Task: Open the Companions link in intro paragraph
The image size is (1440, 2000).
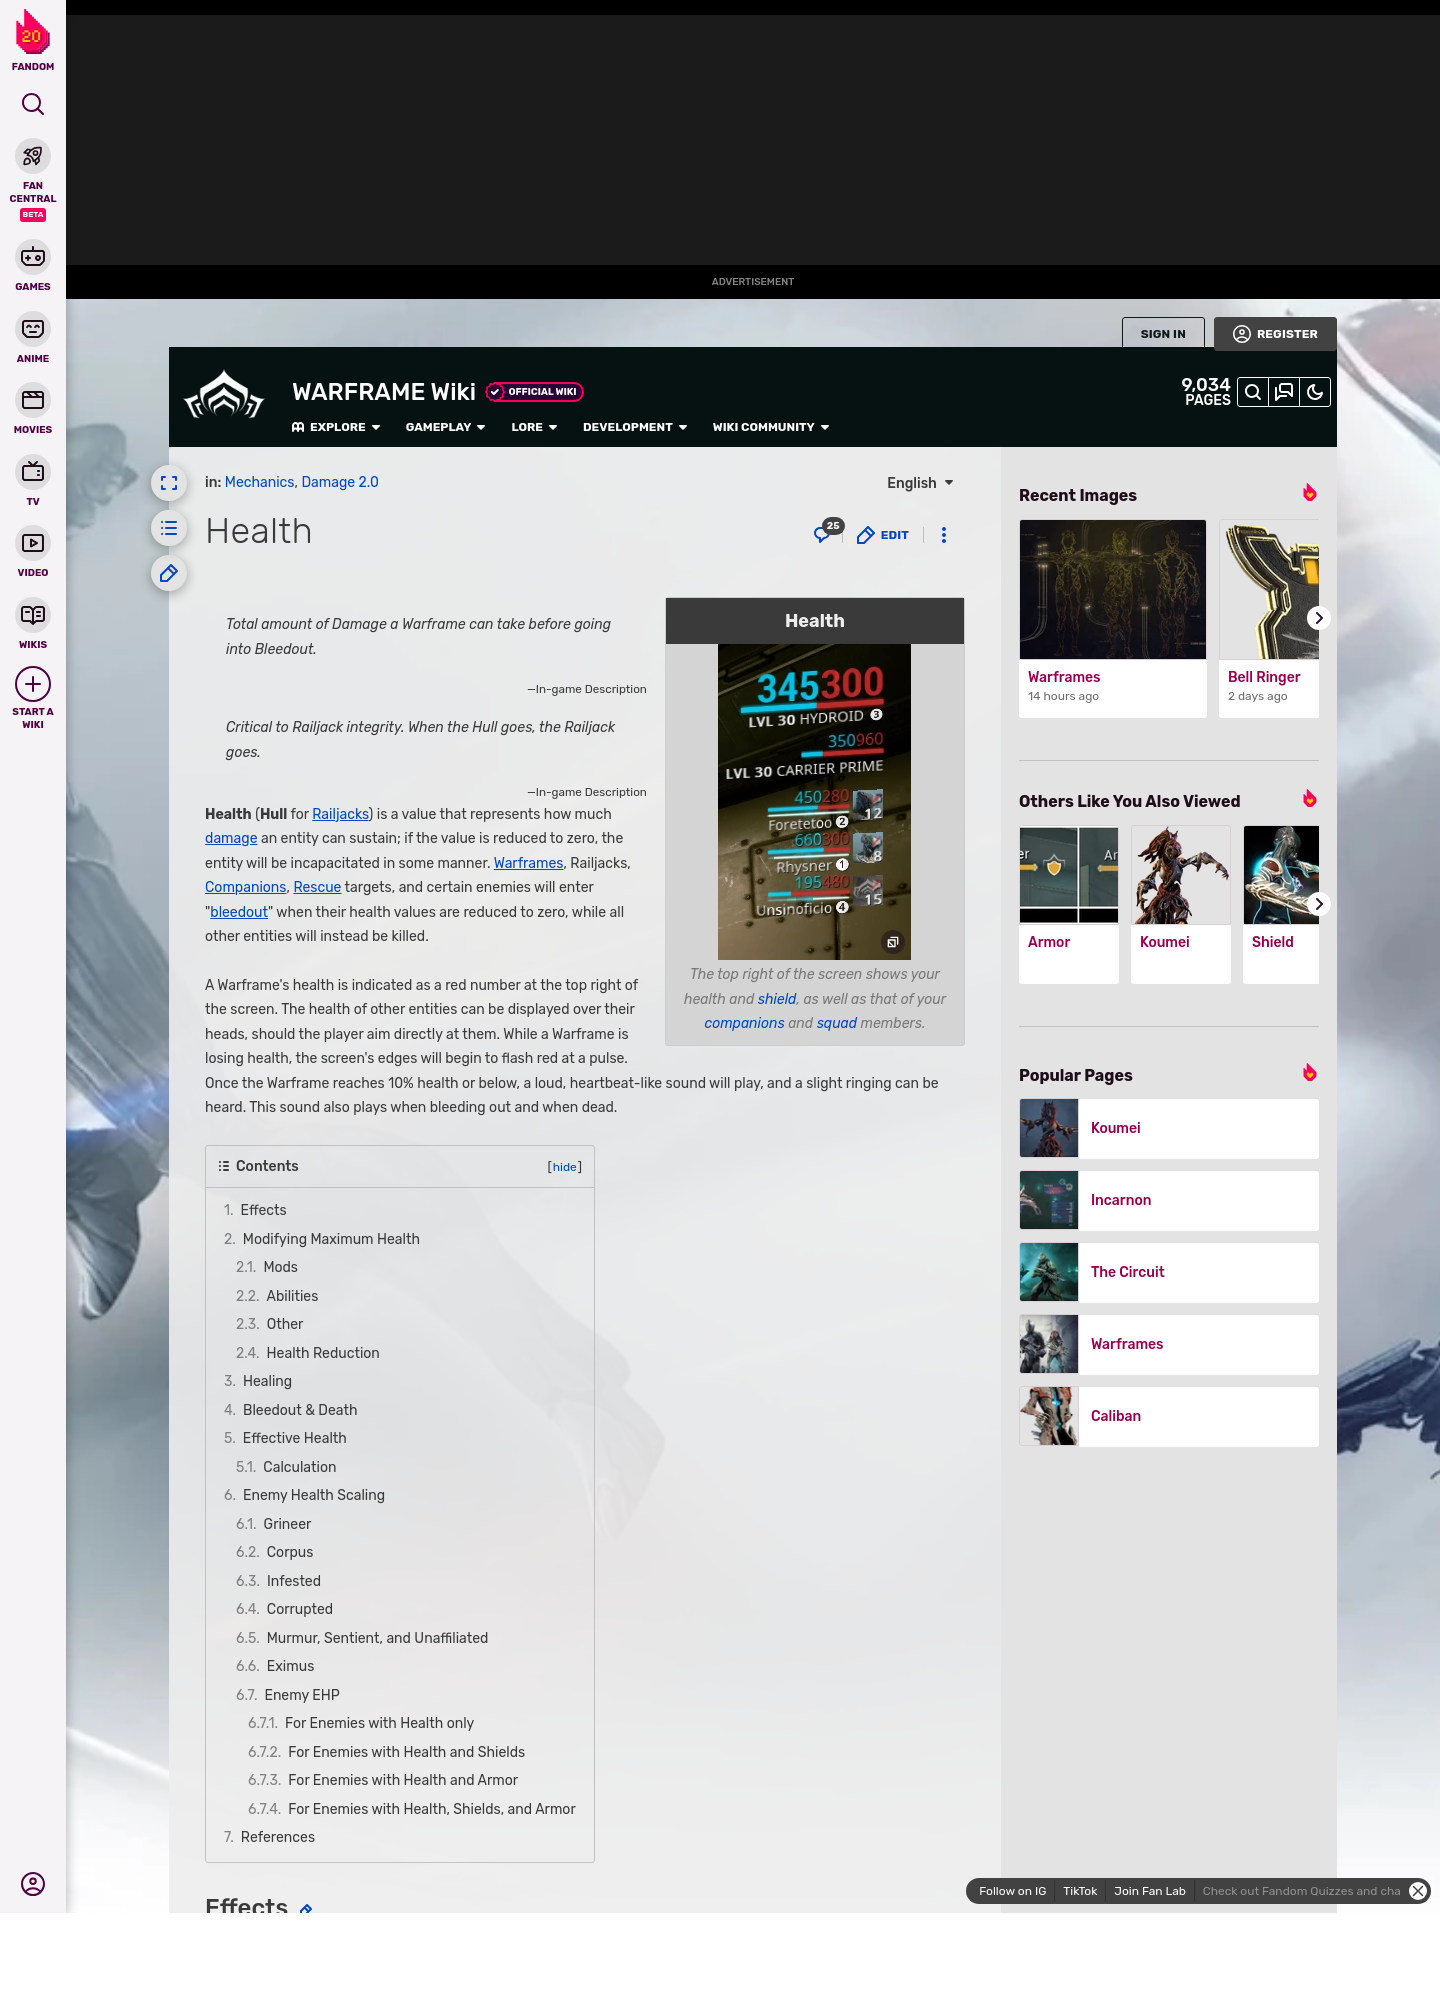Action: click(x=246, y=887)
